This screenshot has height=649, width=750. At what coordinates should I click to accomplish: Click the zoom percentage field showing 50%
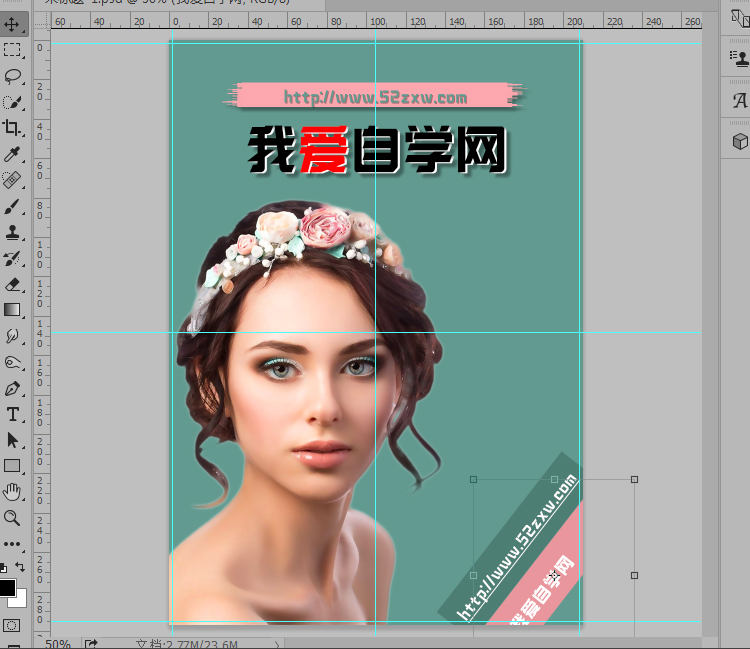(58, 643)
